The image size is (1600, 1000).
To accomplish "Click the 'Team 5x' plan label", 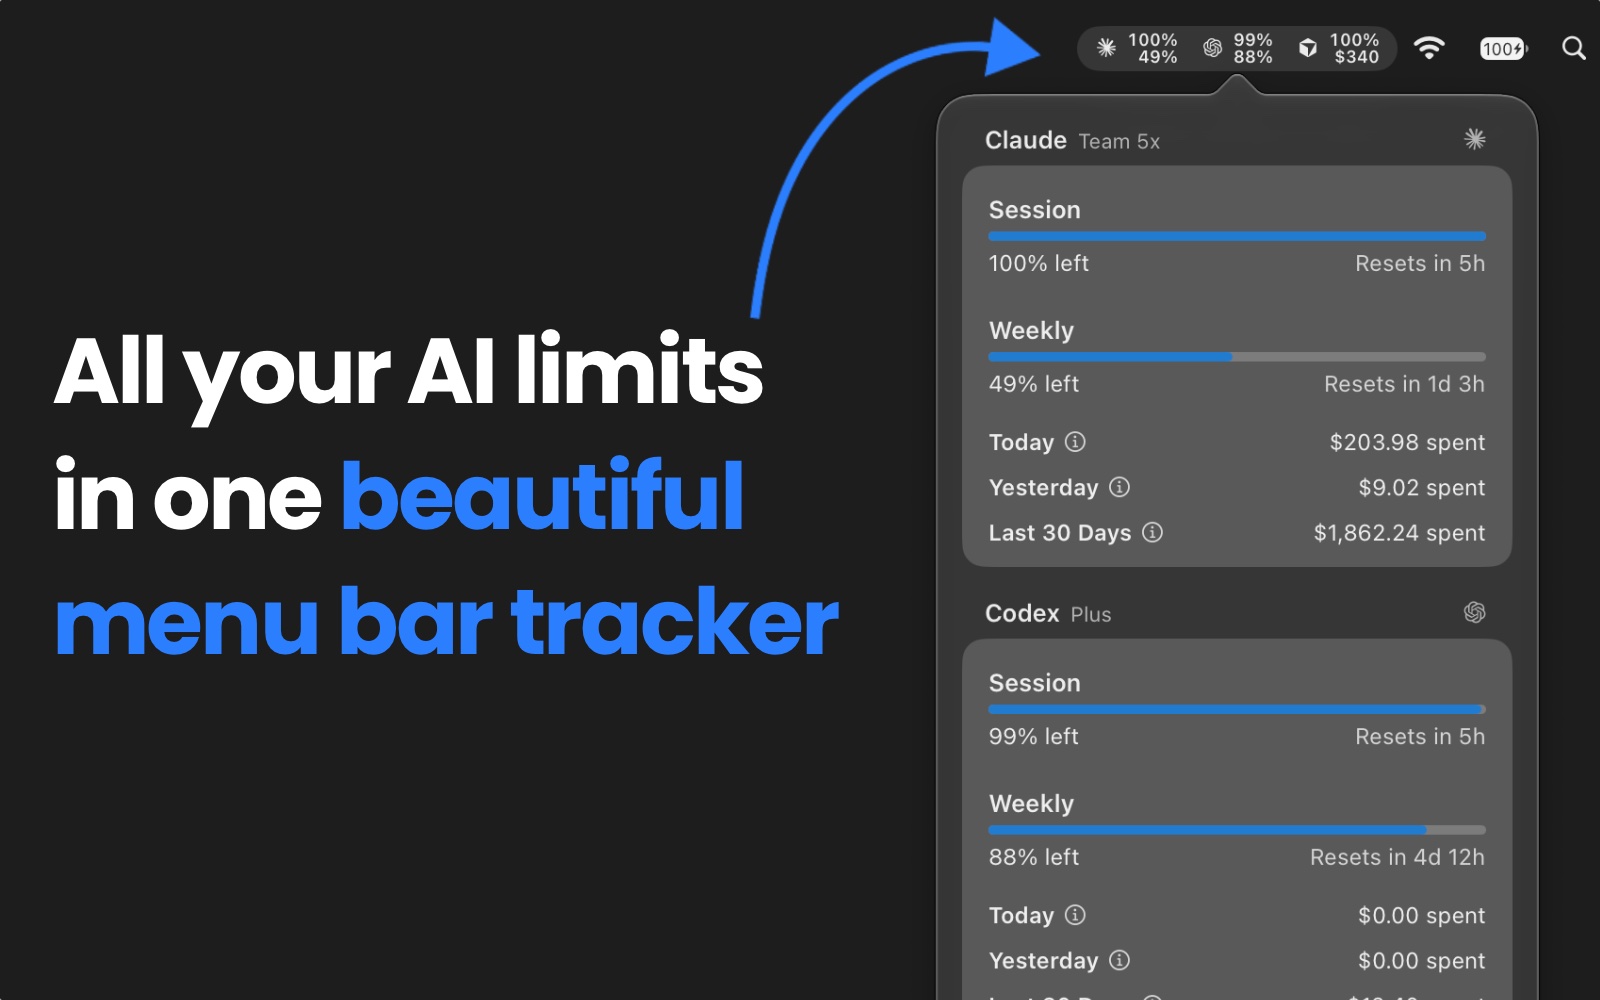I will pyautogui.click(x=1119, y=142).
